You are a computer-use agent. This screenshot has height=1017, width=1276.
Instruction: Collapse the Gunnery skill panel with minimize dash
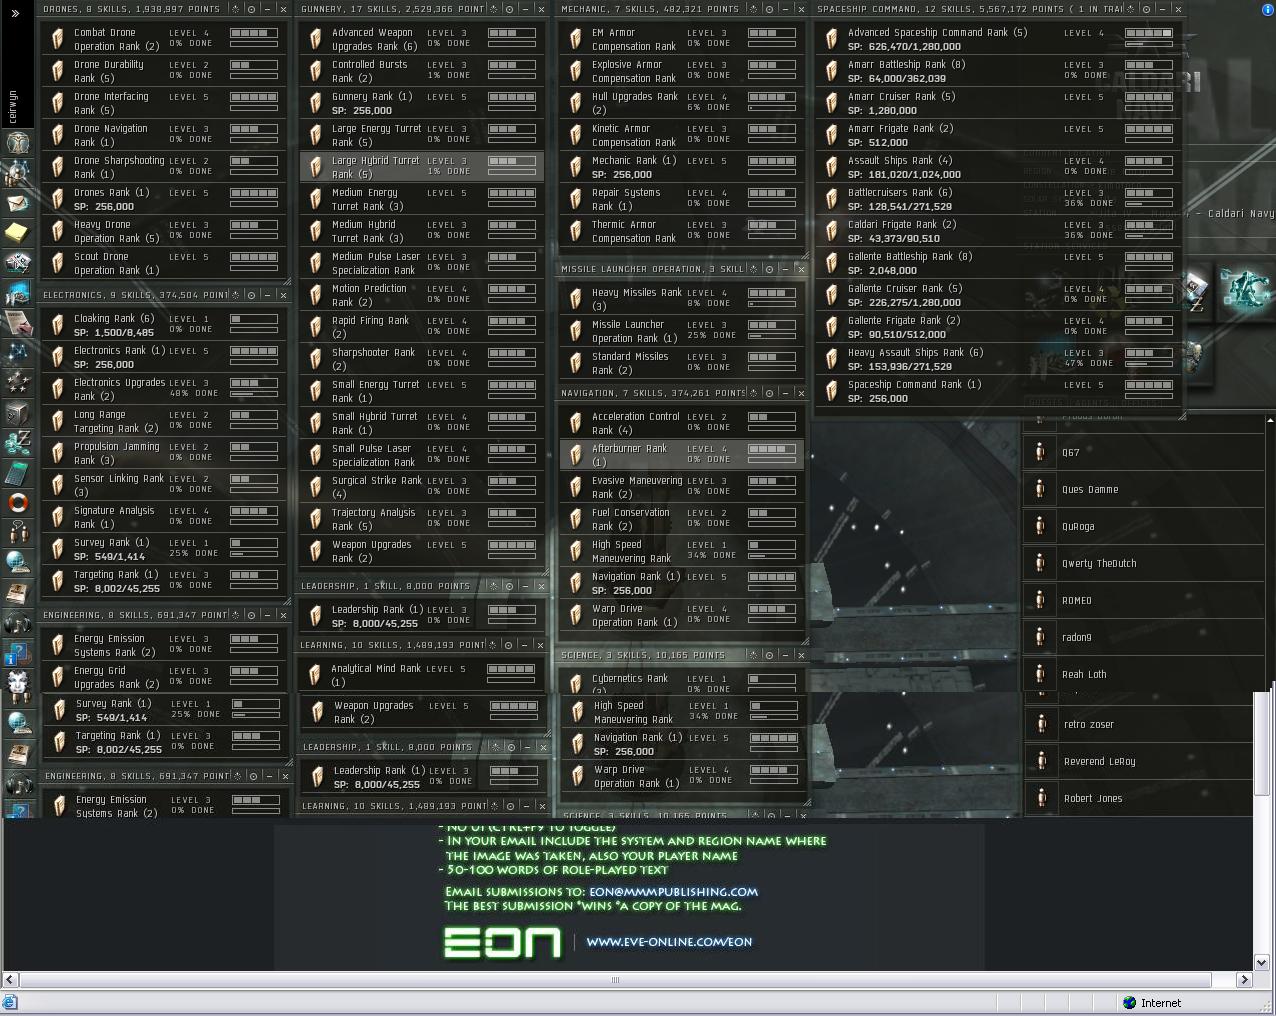(x=526, y=9)
